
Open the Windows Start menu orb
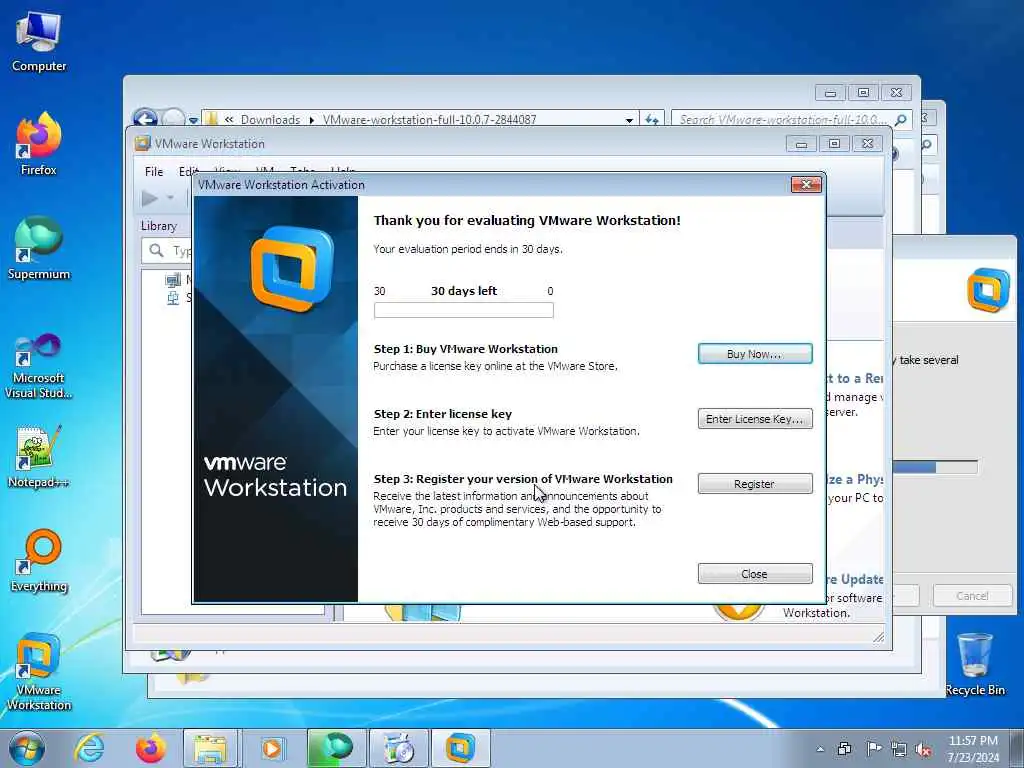27,748
